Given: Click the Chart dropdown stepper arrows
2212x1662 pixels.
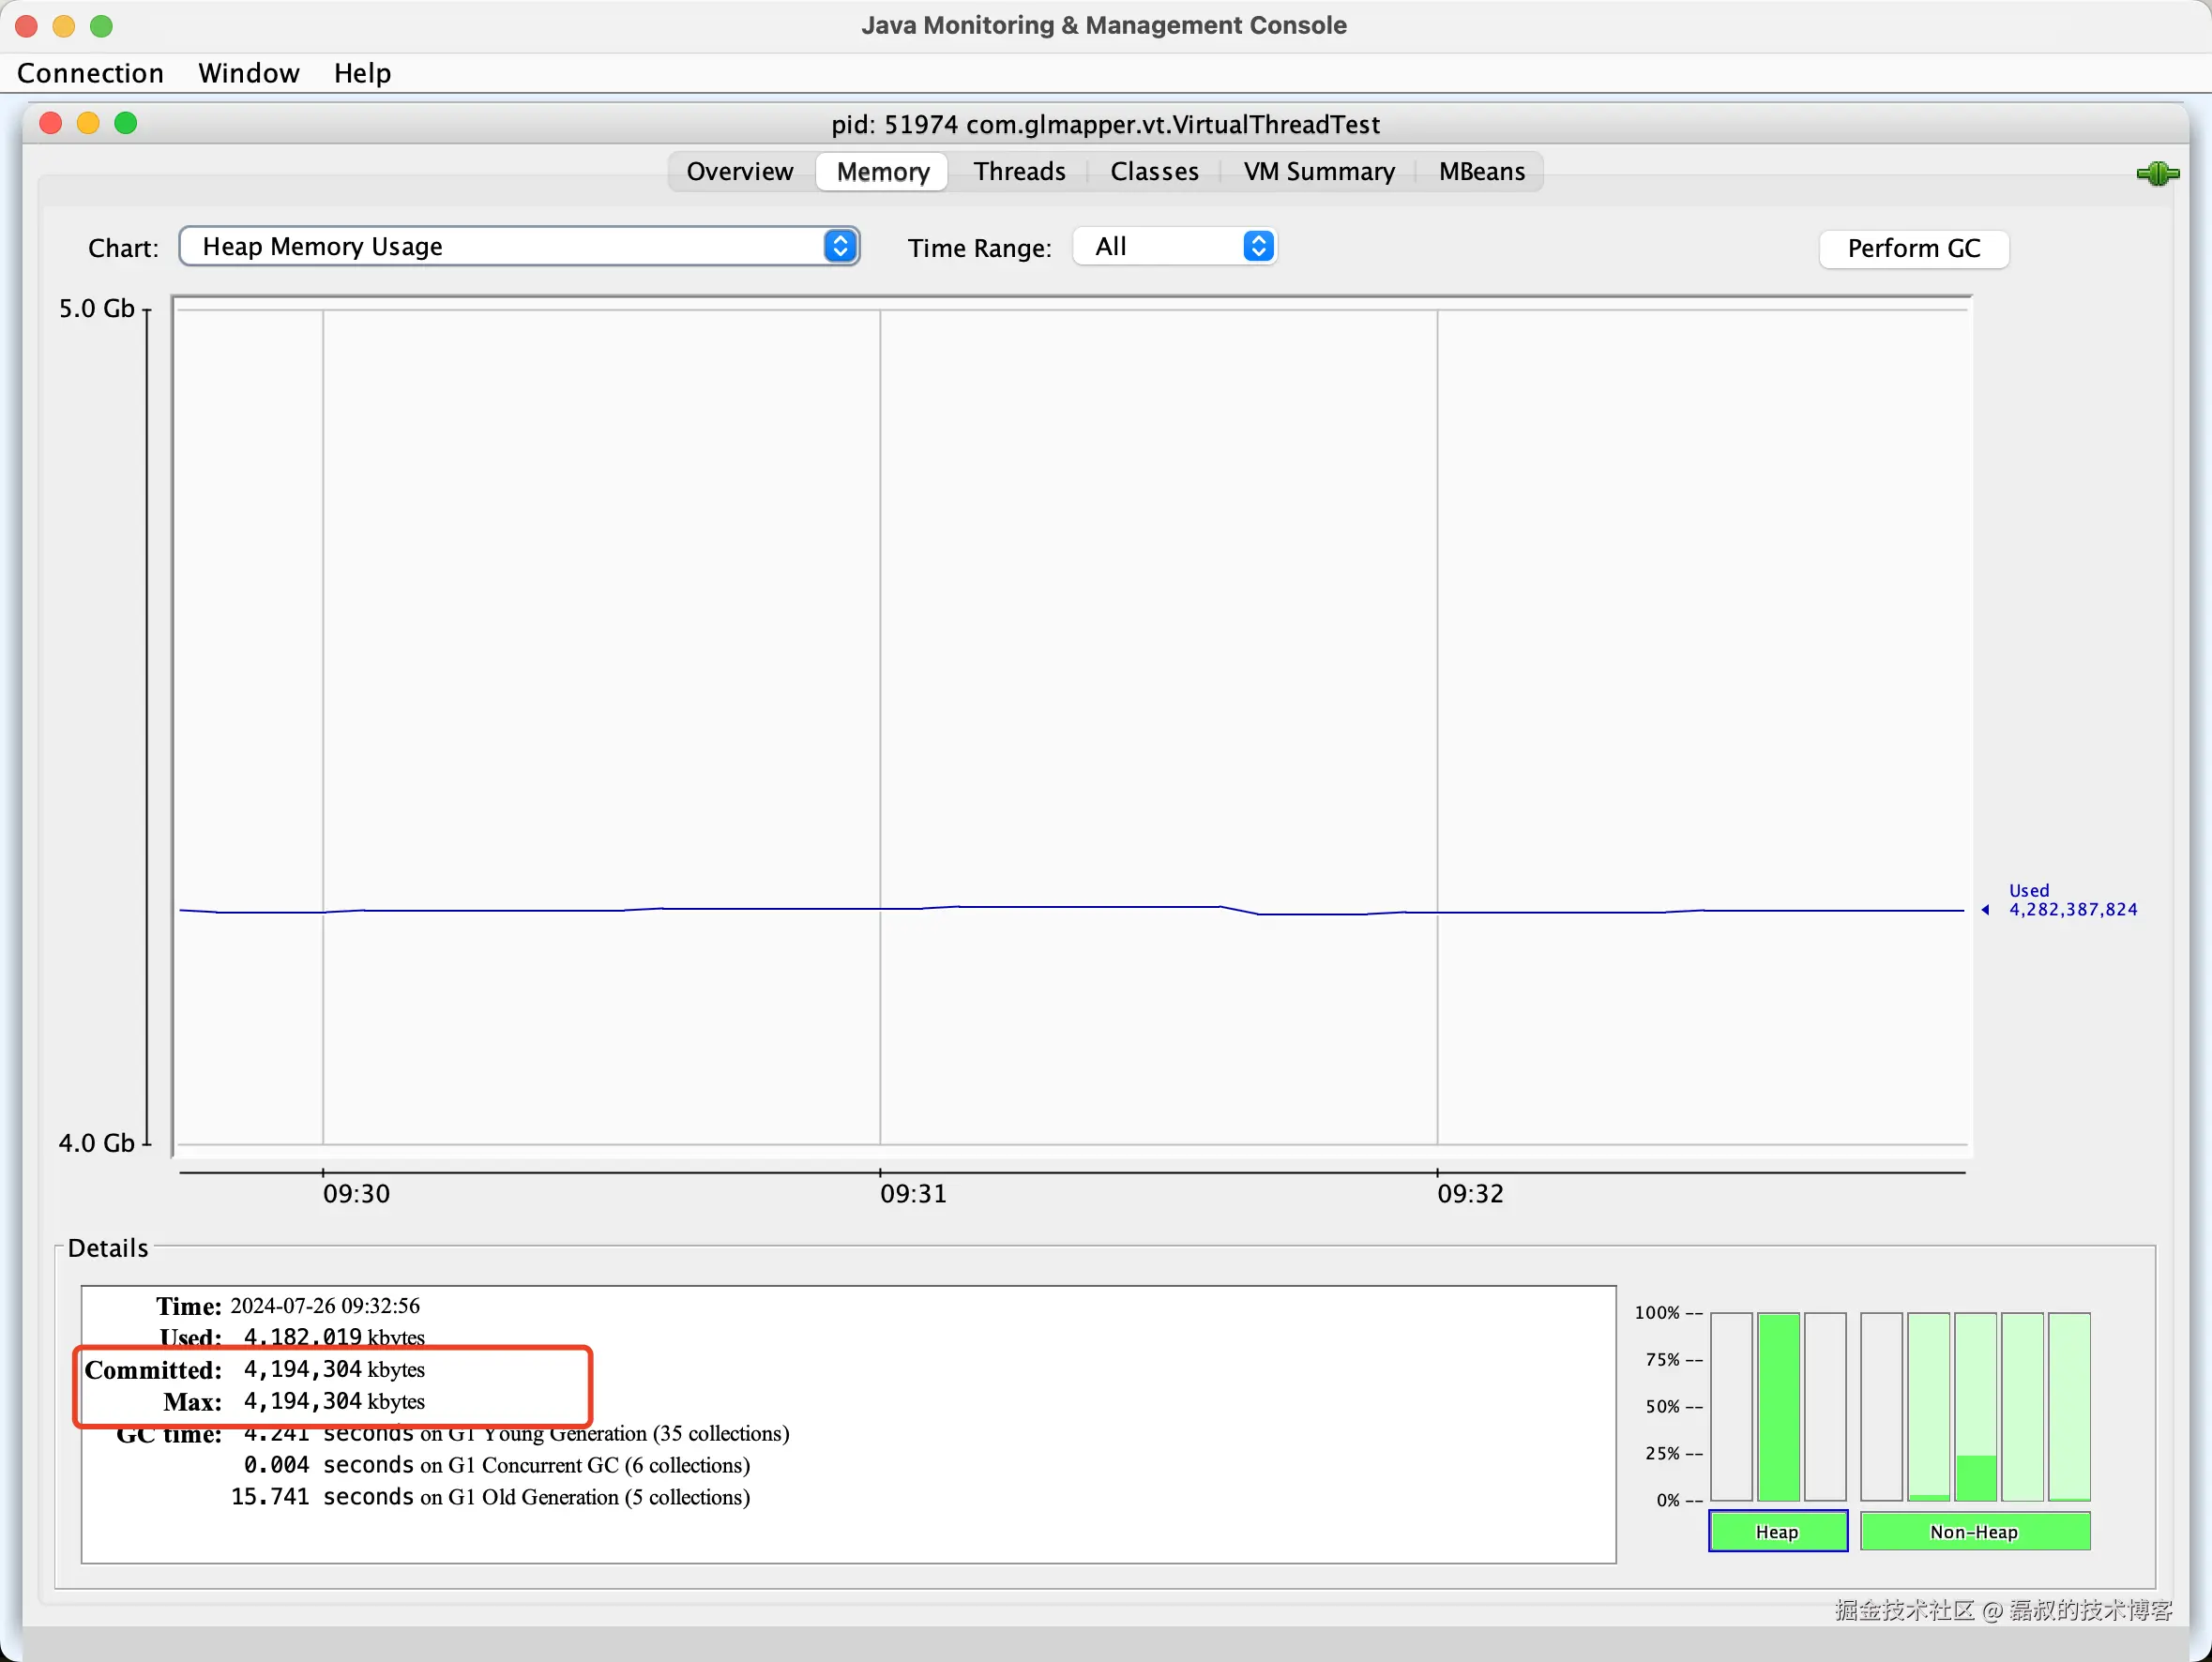Looking at the screenshot, I should coord(840,246).
